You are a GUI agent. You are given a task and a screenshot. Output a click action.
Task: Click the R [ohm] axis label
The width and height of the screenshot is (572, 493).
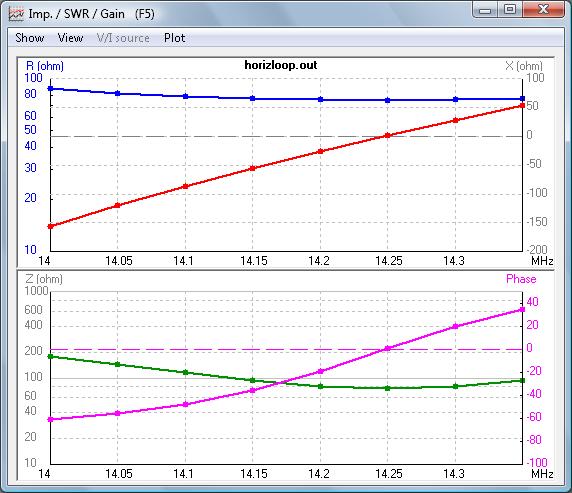[45, 66]
